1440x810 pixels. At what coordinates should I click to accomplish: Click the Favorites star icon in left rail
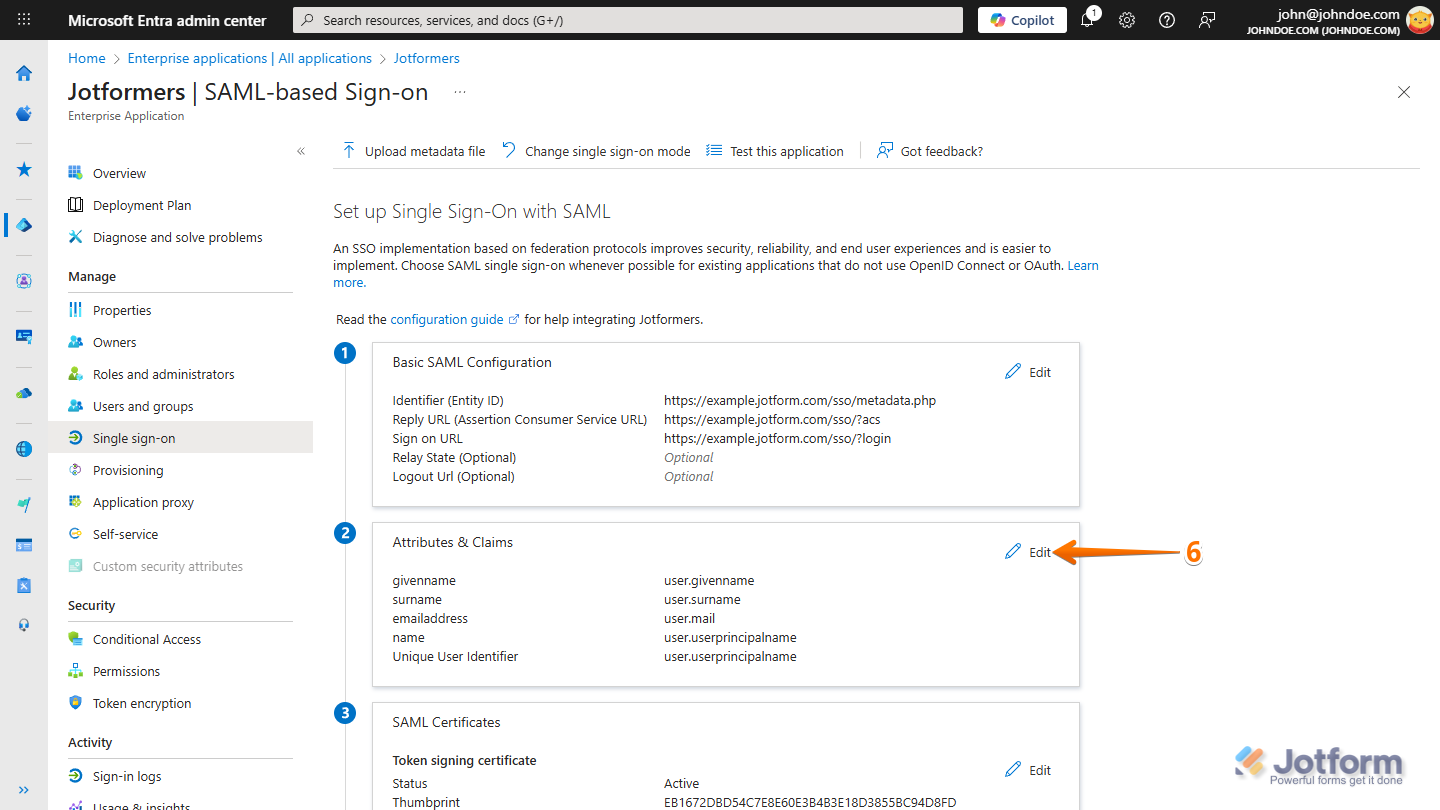tap(24, 170)
